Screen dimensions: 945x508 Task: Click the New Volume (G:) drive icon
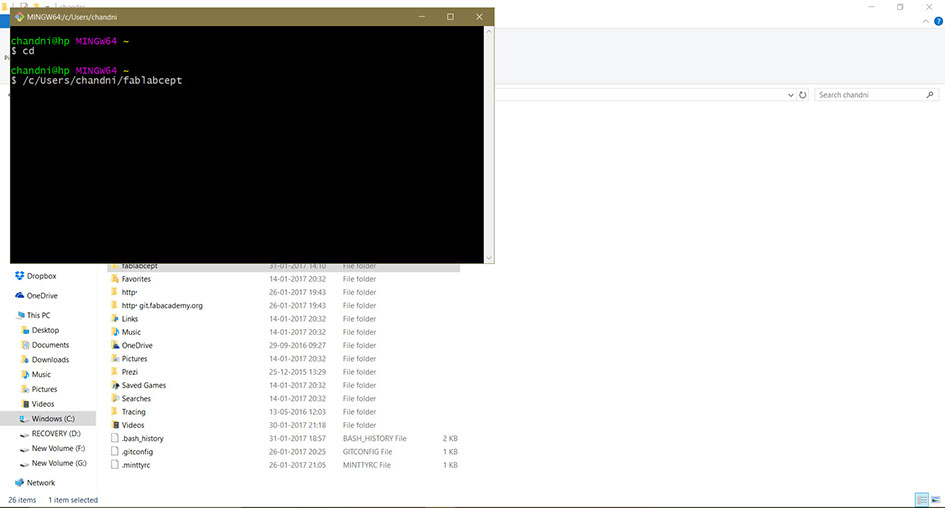[25, 463]
